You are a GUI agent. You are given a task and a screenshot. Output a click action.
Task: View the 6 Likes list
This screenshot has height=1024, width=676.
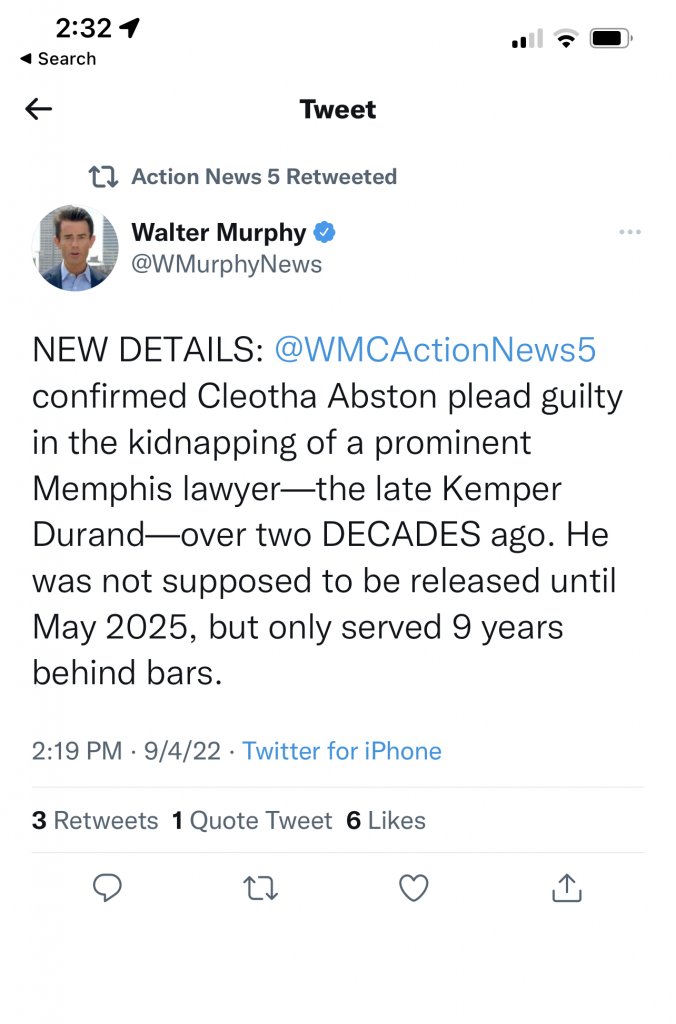coord(386,821)
